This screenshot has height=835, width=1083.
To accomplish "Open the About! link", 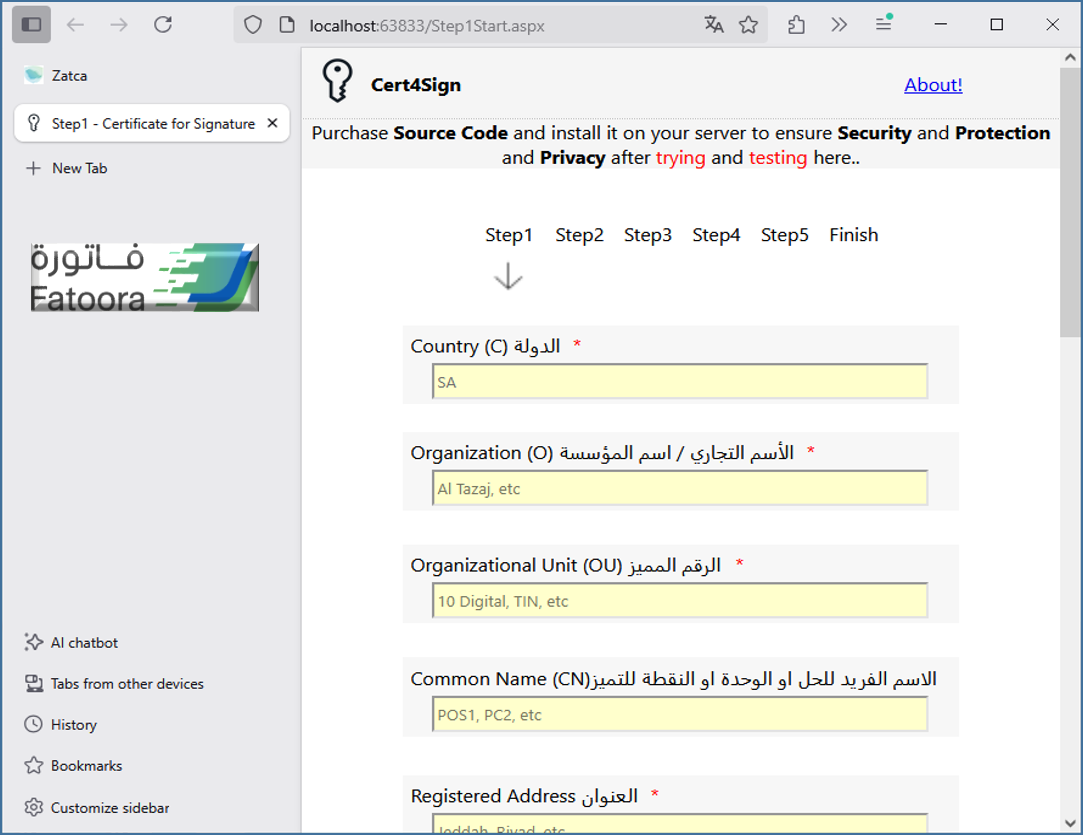I will point(933,85).
